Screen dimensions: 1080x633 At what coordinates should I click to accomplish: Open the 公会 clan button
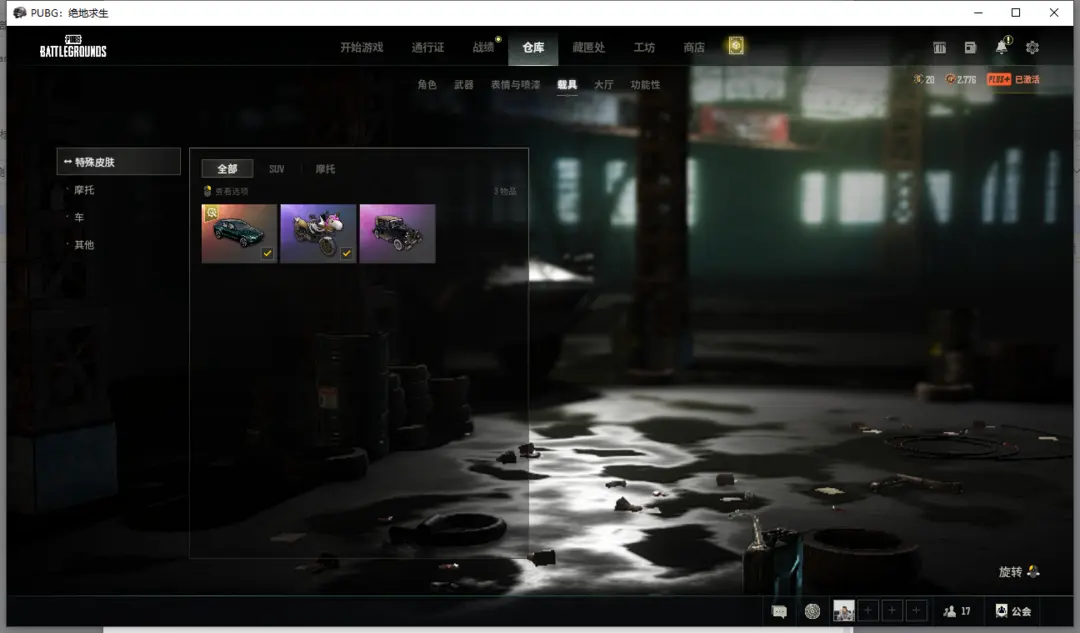(1013, 611)
